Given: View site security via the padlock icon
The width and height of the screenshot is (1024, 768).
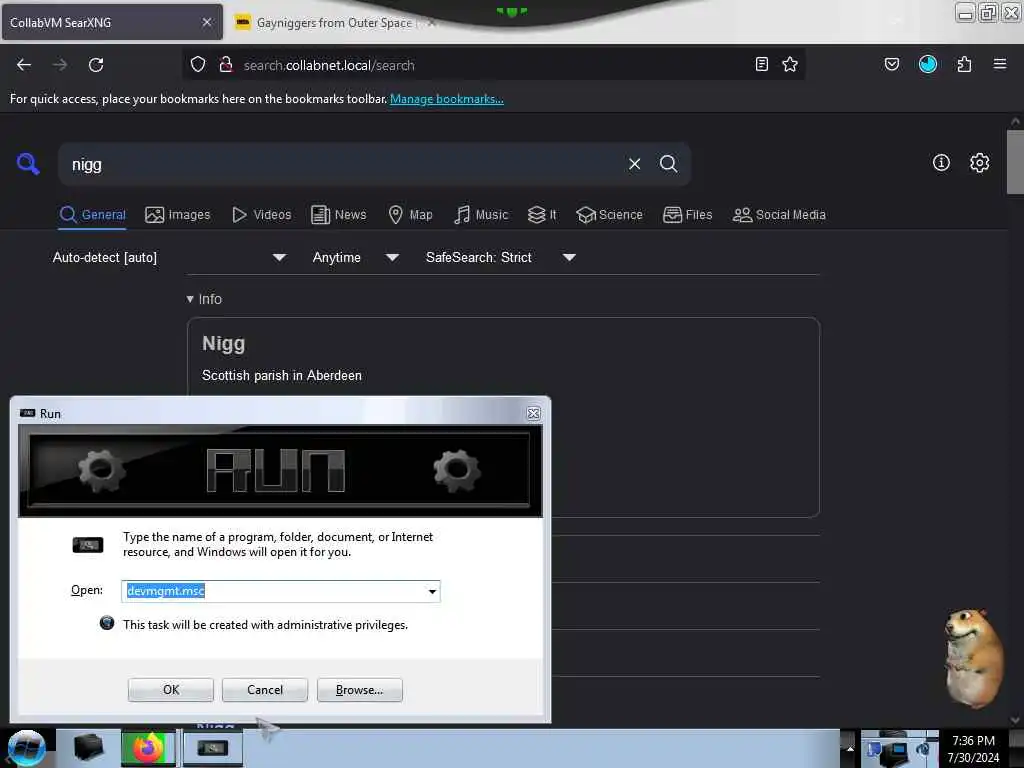Looking at the screenshot, I should tap(226, 64).
